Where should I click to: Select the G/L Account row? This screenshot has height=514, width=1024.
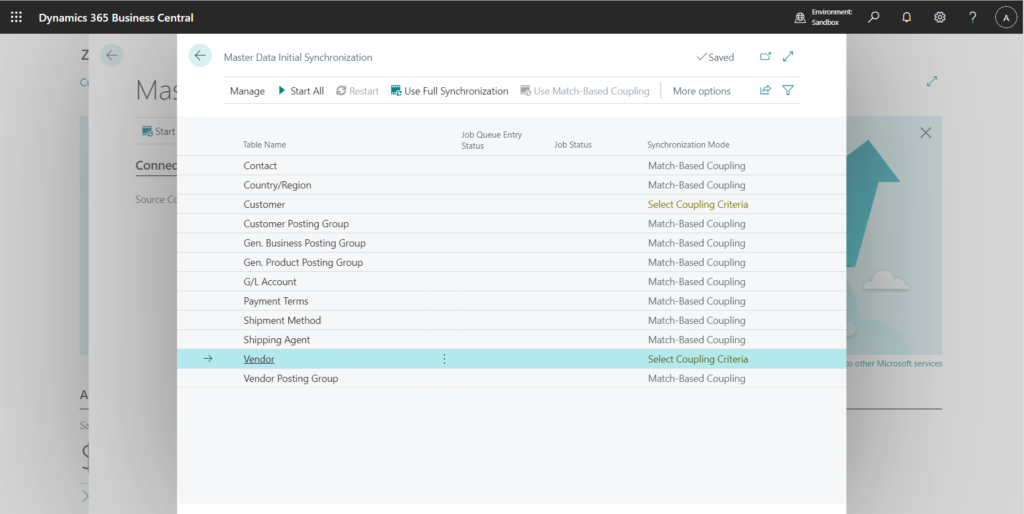(x=511, y=281)
